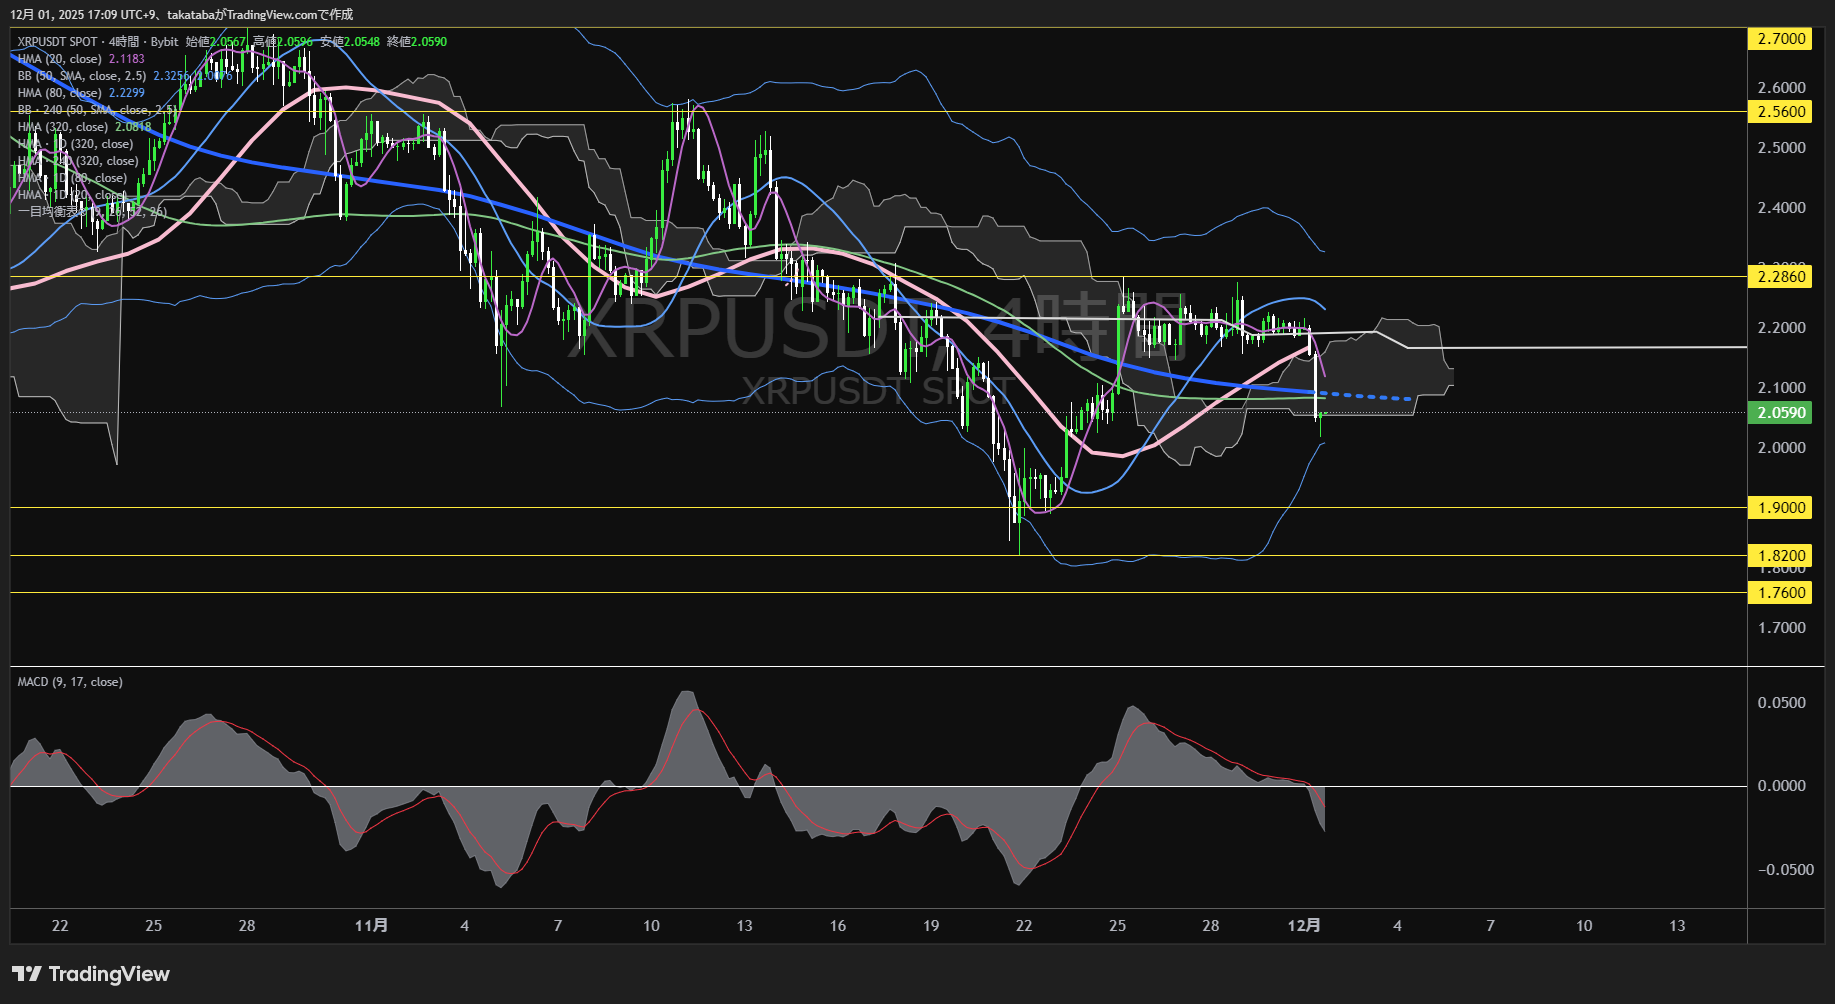
Task: Click the 1.9000 price level label
Action: [x=1781, y=508]
